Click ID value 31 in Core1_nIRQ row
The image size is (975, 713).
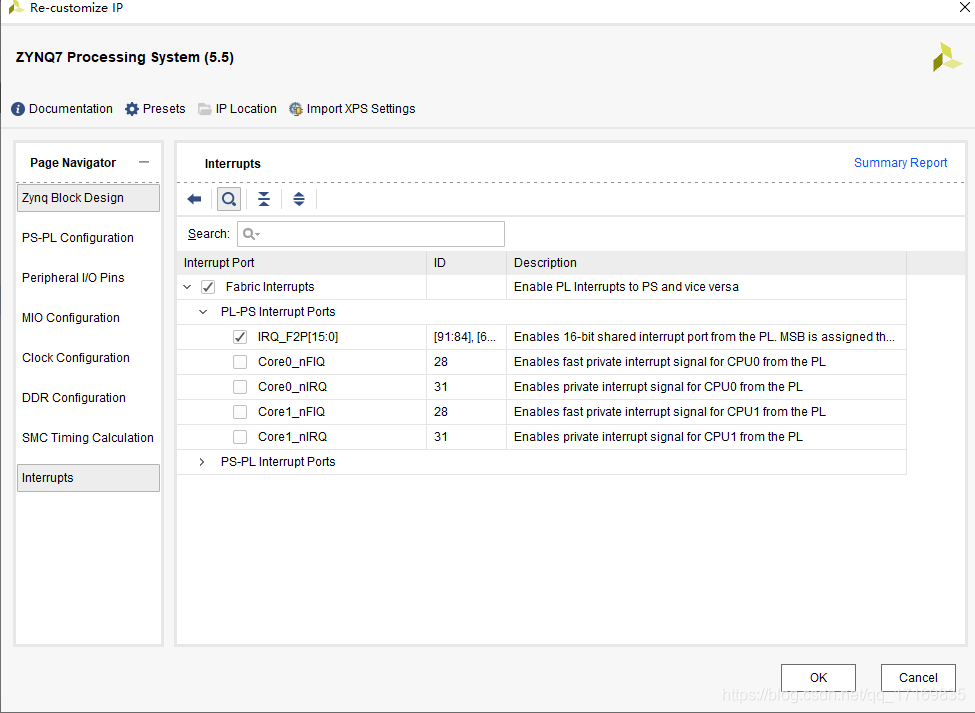coord(441,437)
